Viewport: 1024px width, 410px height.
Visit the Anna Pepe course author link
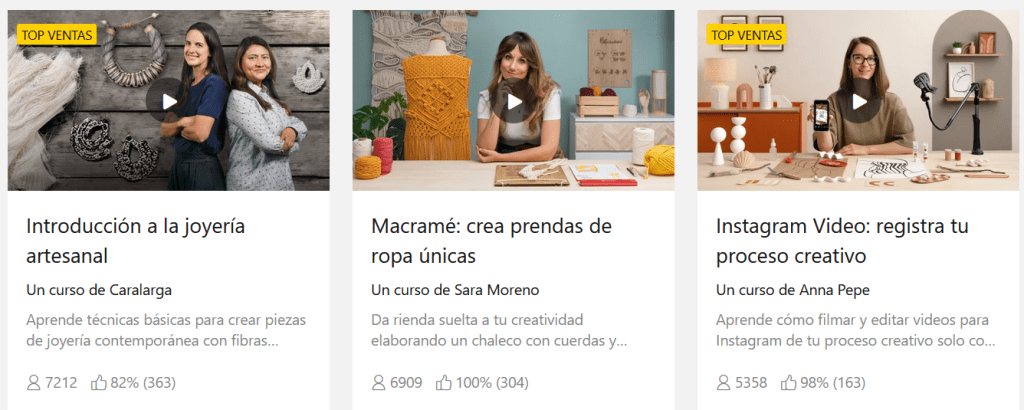click(834, 290)
